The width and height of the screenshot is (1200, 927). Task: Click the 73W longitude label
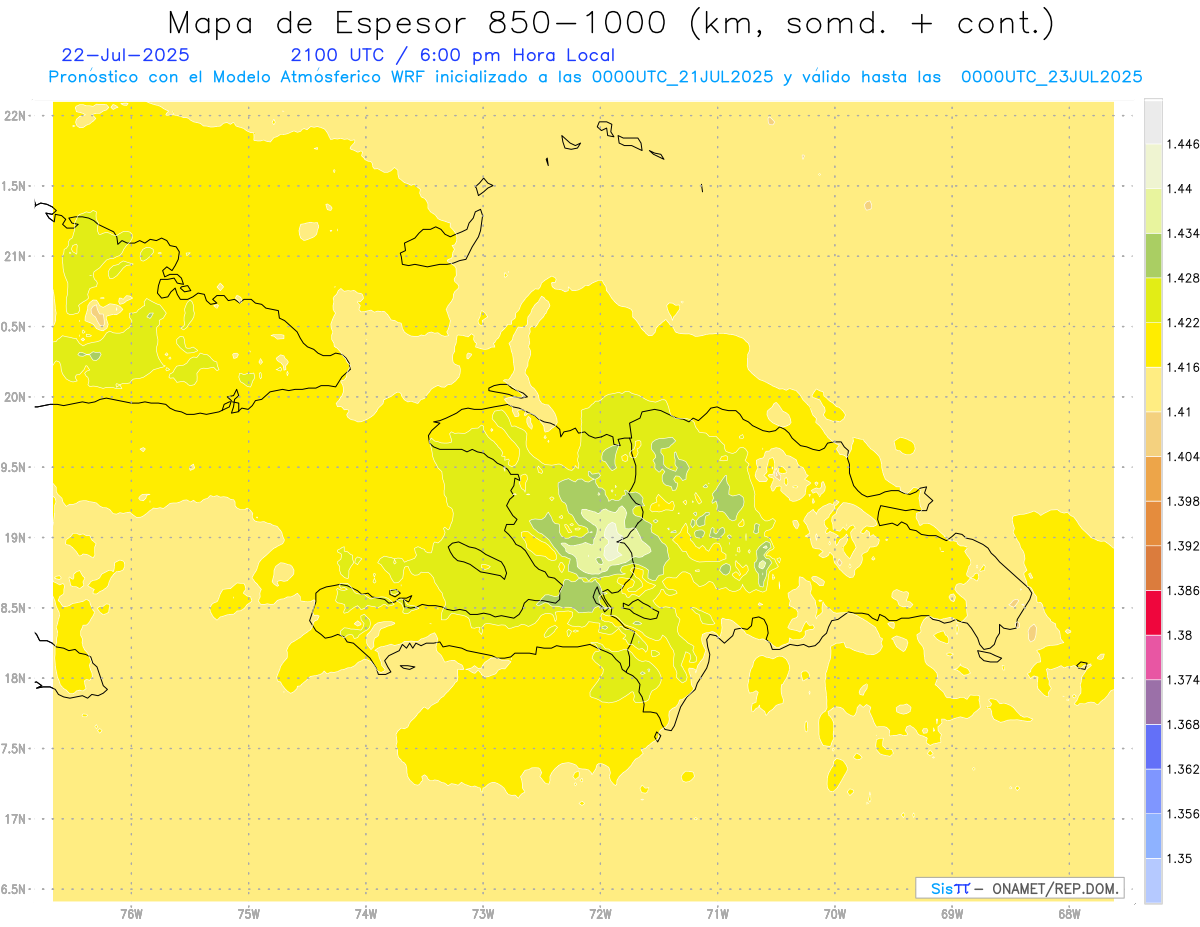(483, 913)
